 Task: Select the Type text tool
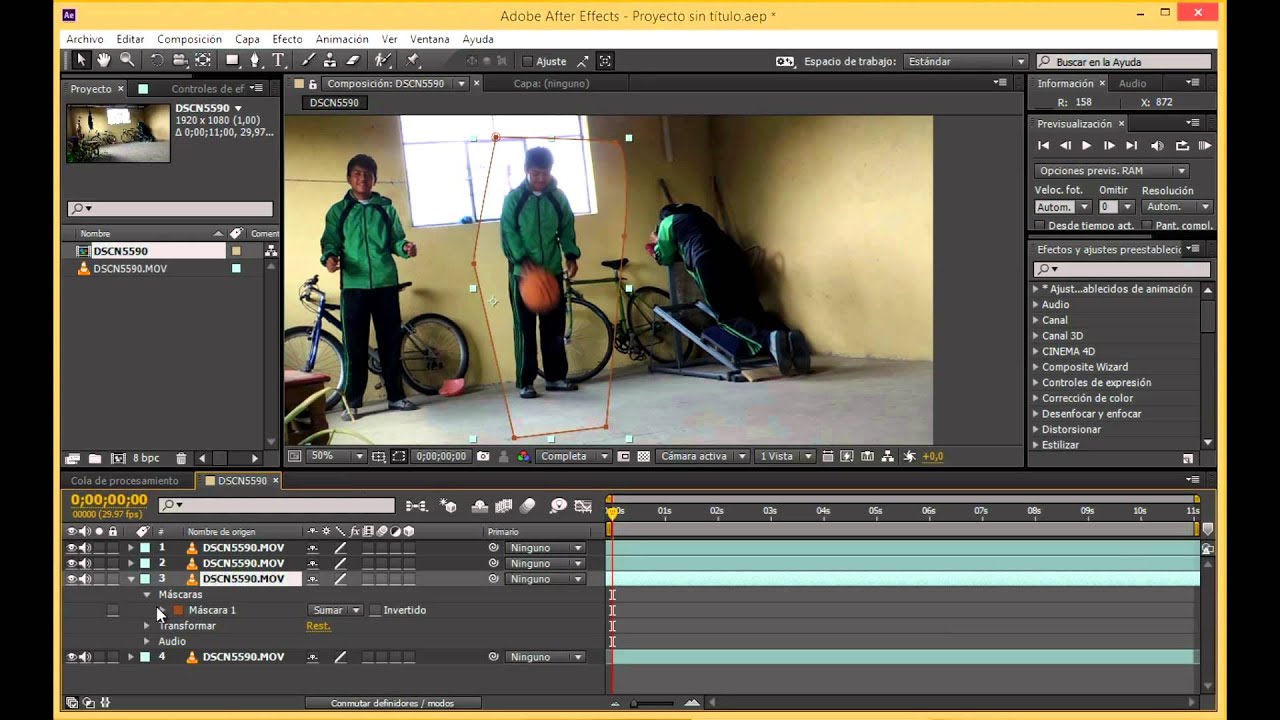coord(279,61)
